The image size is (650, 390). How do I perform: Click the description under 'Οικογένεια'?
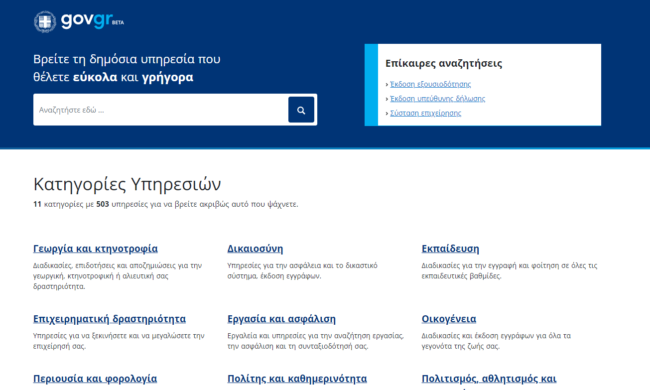[x=496, y=341]
